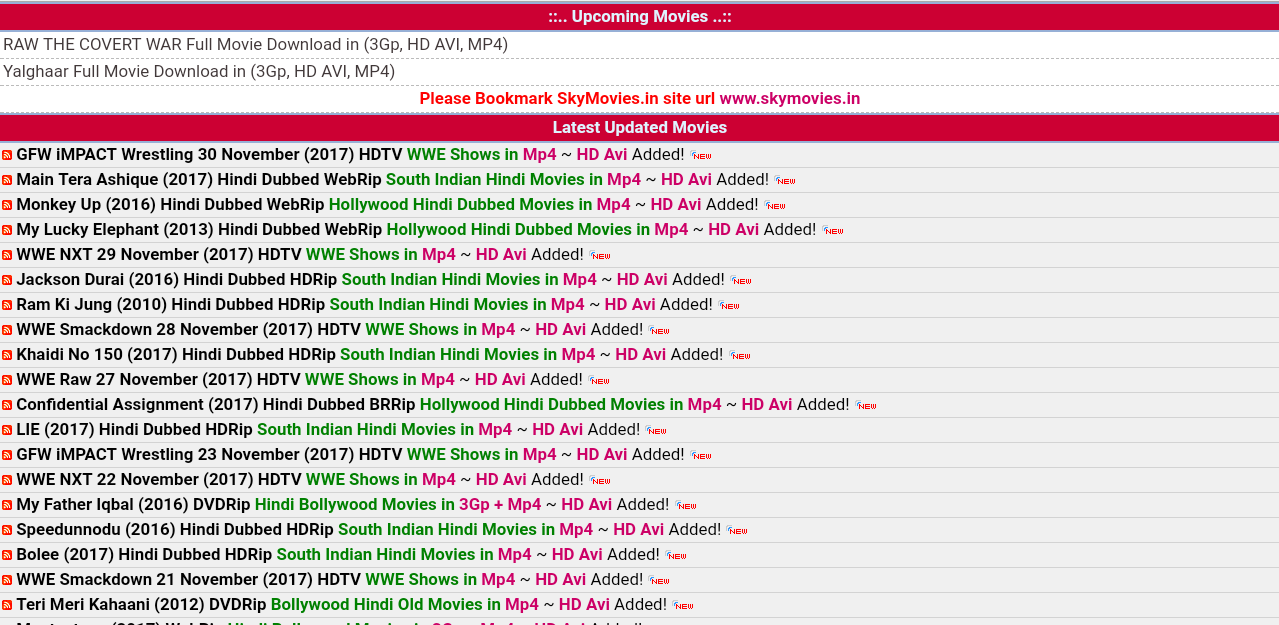
Task: Click 'Bollywood Hindi Old Movies in' on Teri Meri Kahaani row
Action: (386, 605)
